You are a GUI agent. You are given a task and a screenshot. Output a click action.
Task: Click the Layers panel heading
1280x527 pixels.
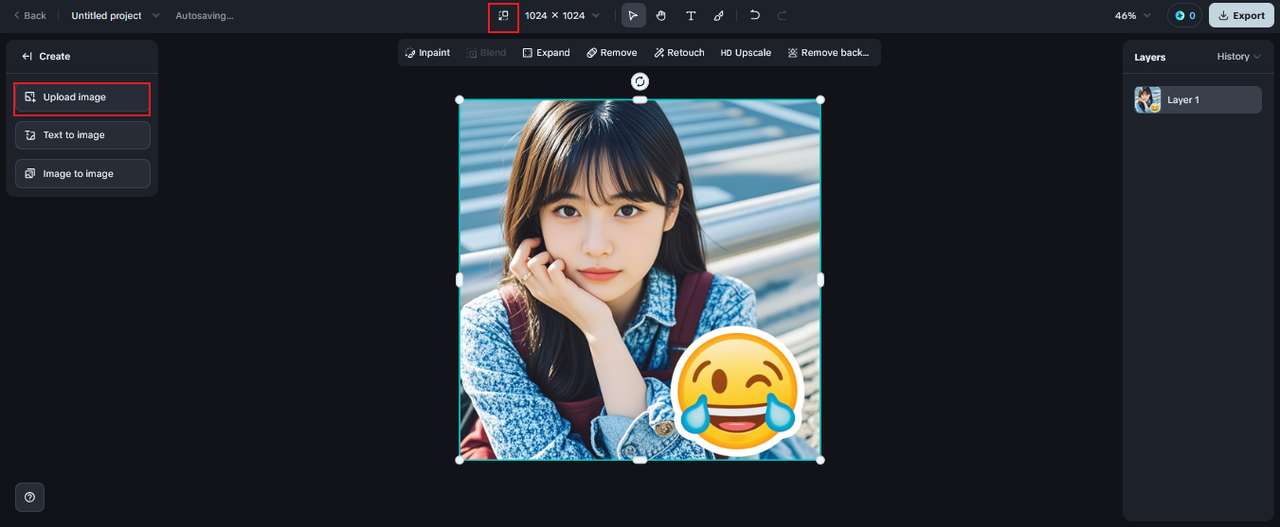point(1150,57)
